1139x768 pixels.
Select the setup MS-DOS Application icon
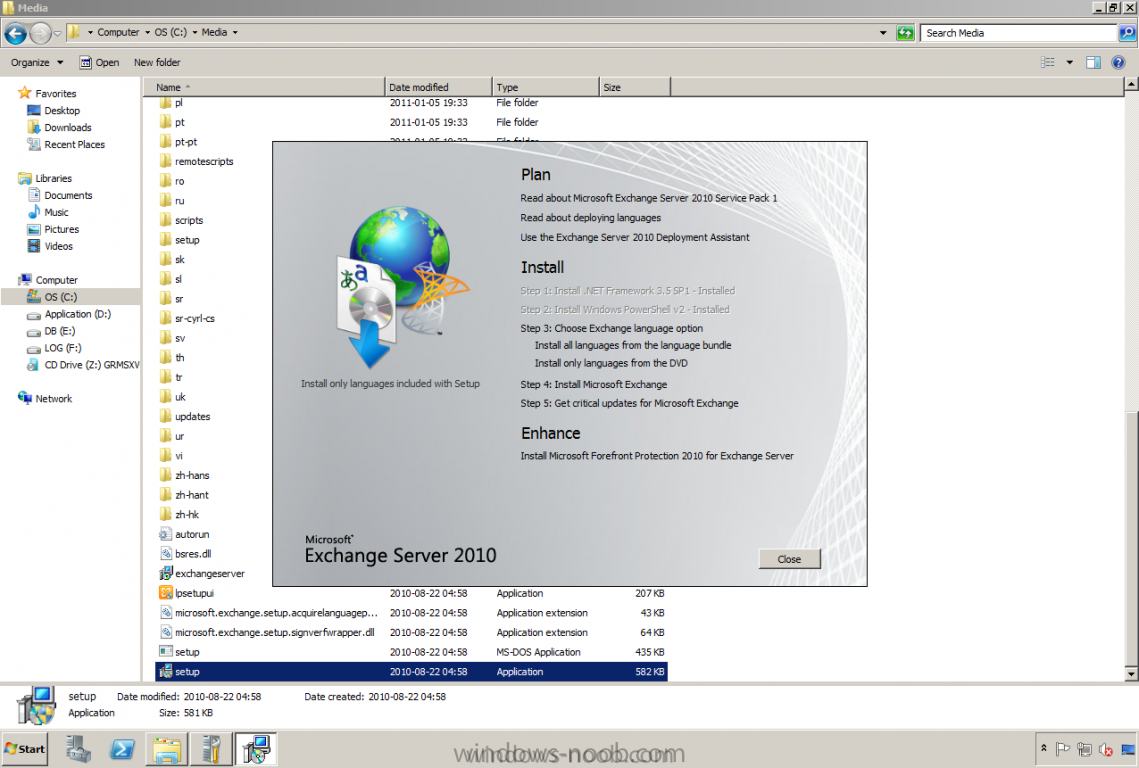coord(166,651)
